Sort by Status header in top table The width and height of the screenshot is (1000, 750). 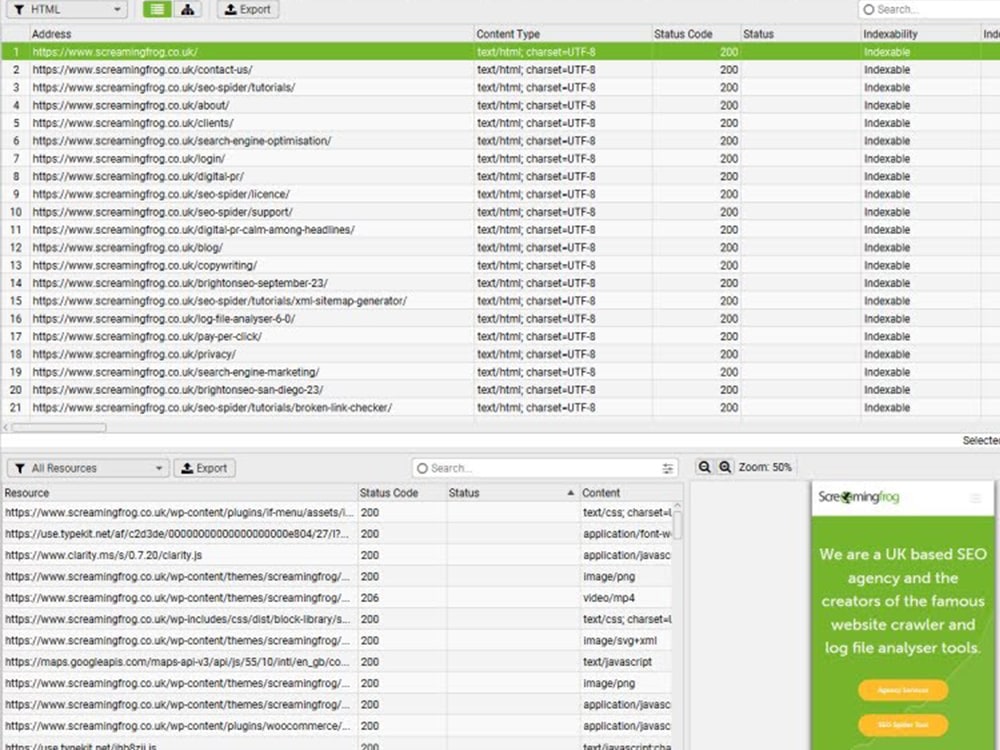coord(800,34)
